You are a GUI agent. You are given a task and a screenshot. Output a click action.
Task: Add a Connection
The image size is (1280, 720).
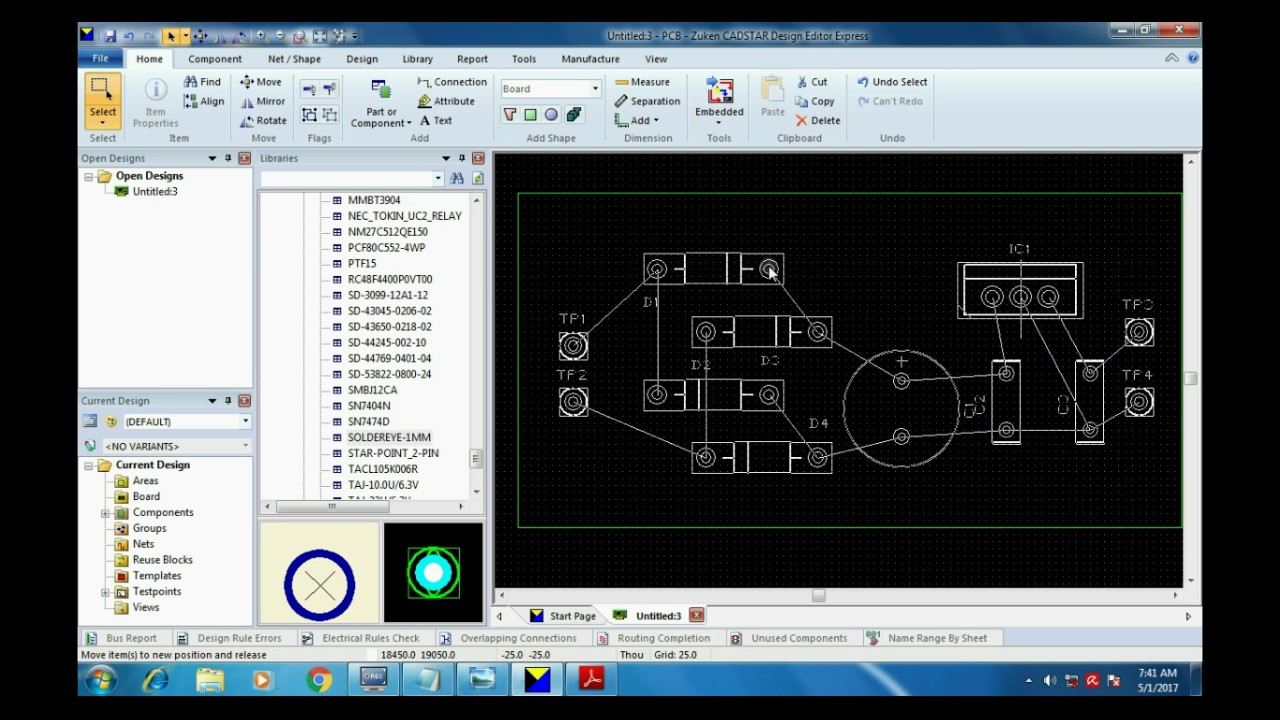452,82
